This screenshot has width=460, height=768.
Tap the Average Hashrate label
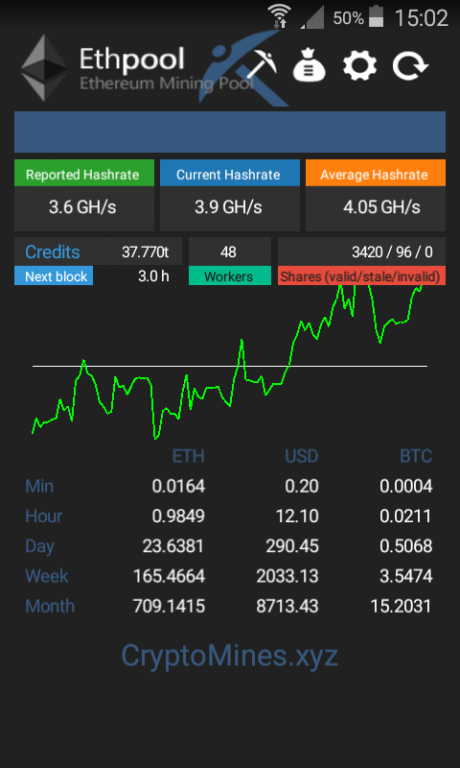point(374,175)
